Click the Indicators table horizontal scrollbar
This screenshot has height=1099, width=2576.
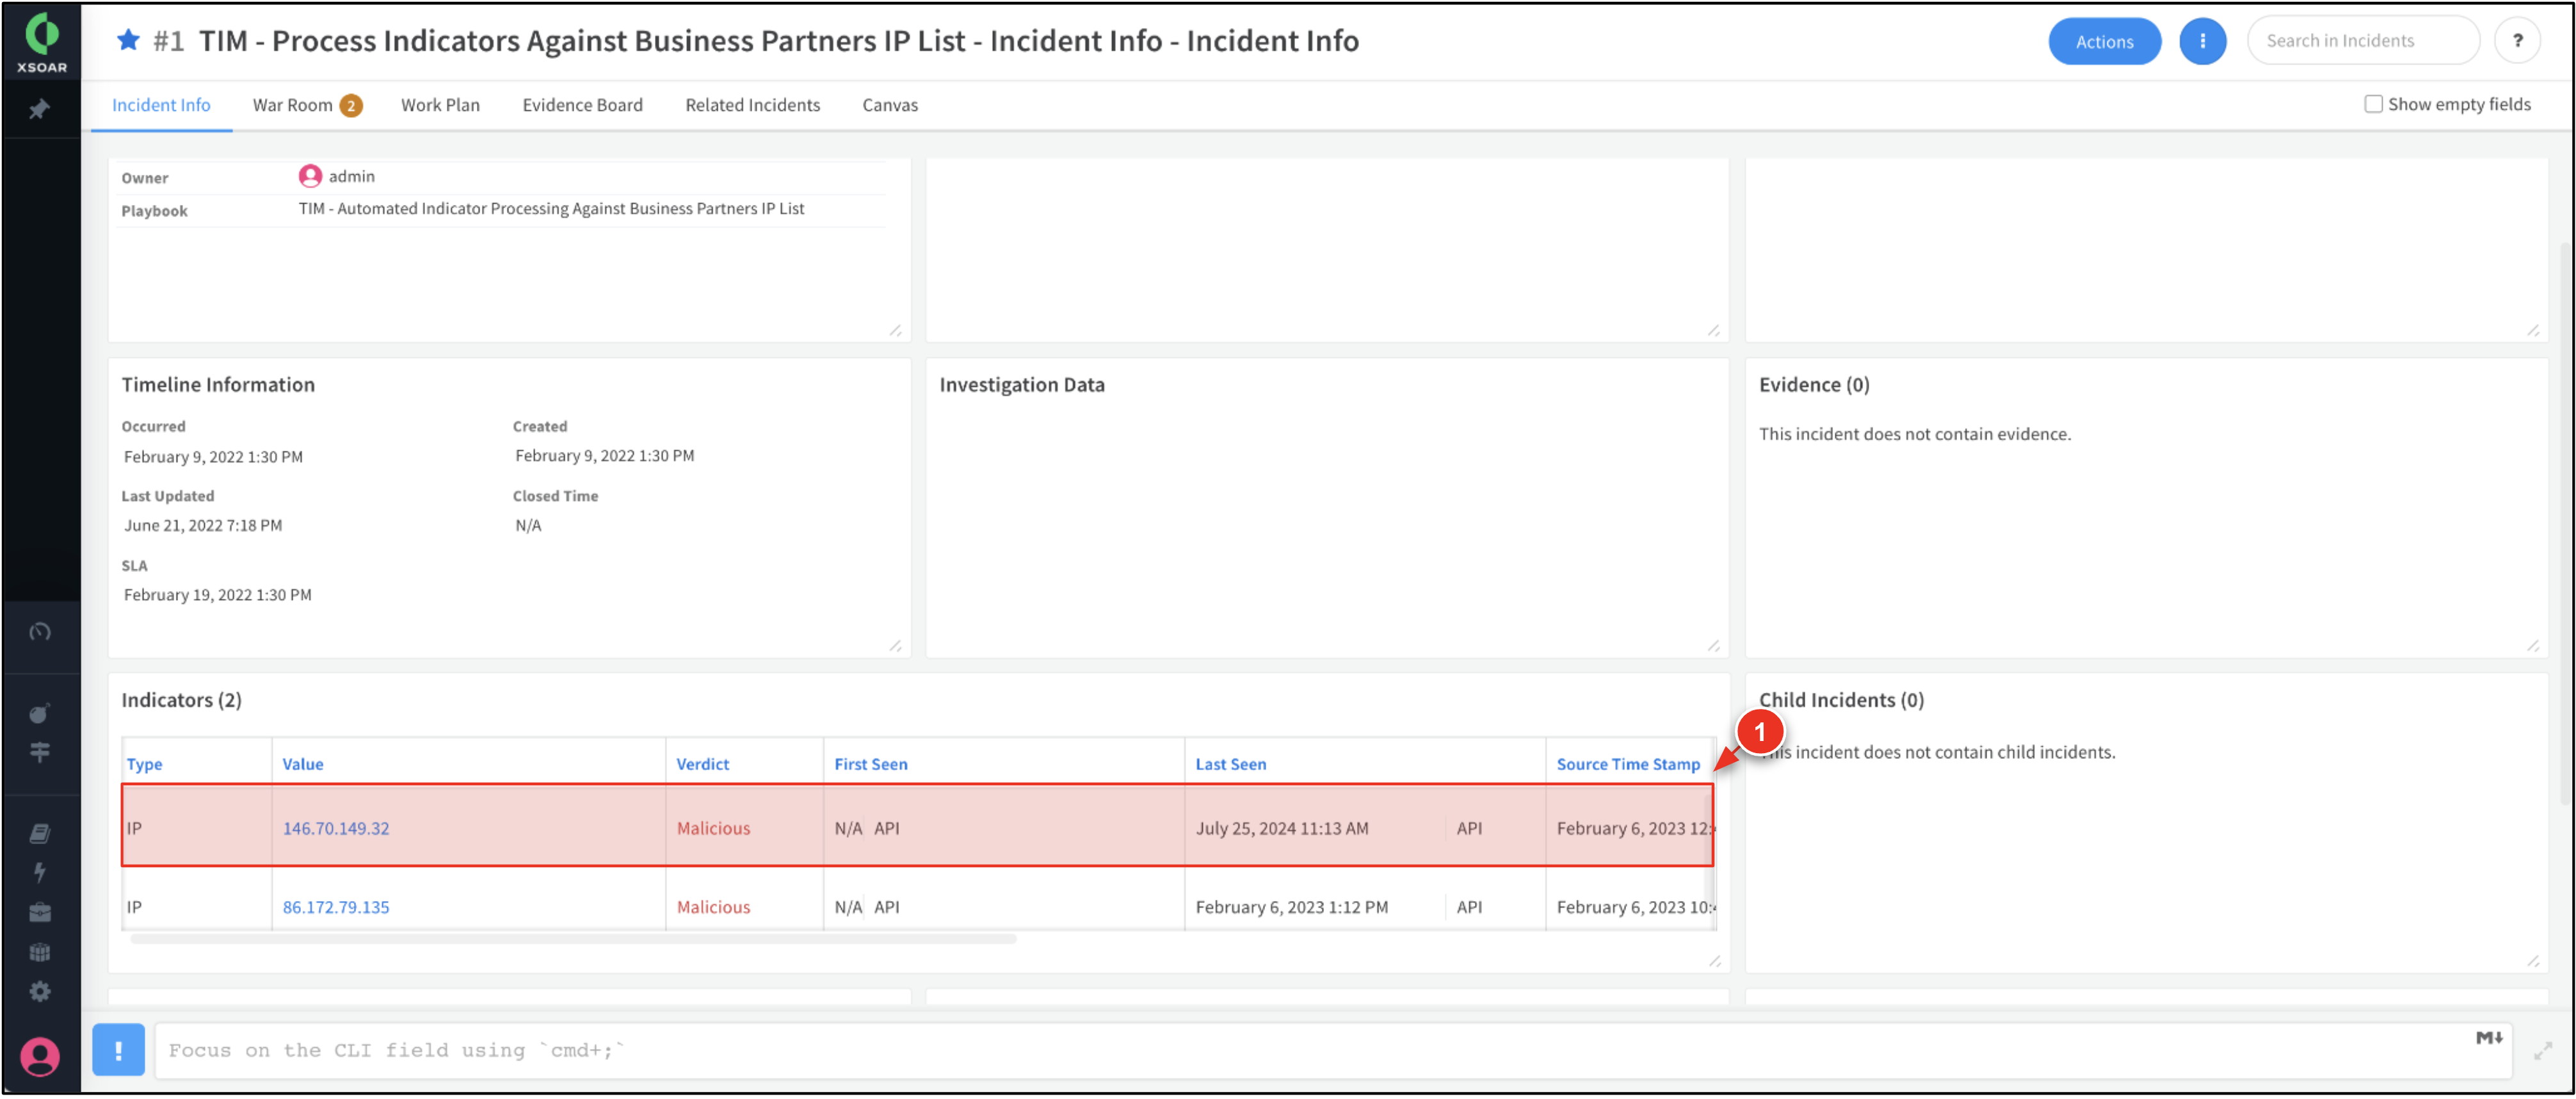pyautogui.click(x=573, y=939)
